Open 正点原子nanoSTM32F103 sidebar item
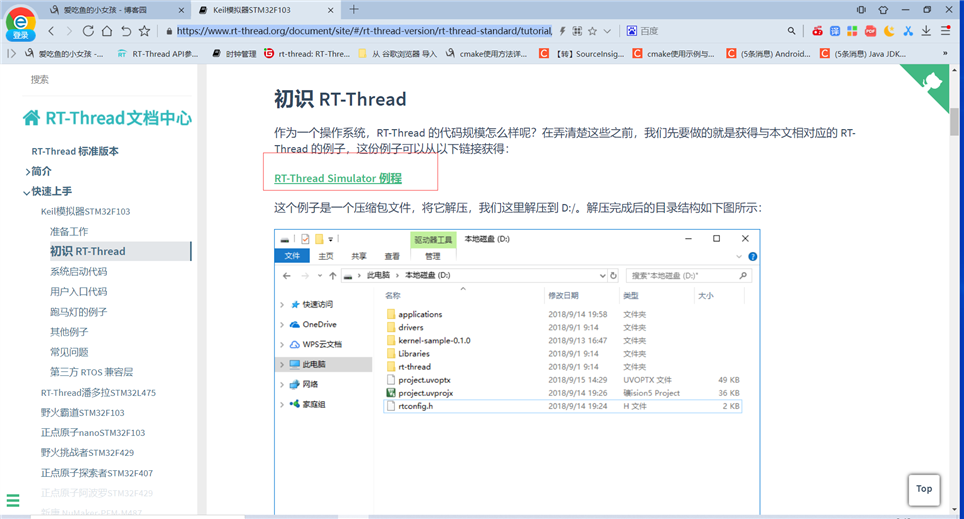 [x=93, y=432]
